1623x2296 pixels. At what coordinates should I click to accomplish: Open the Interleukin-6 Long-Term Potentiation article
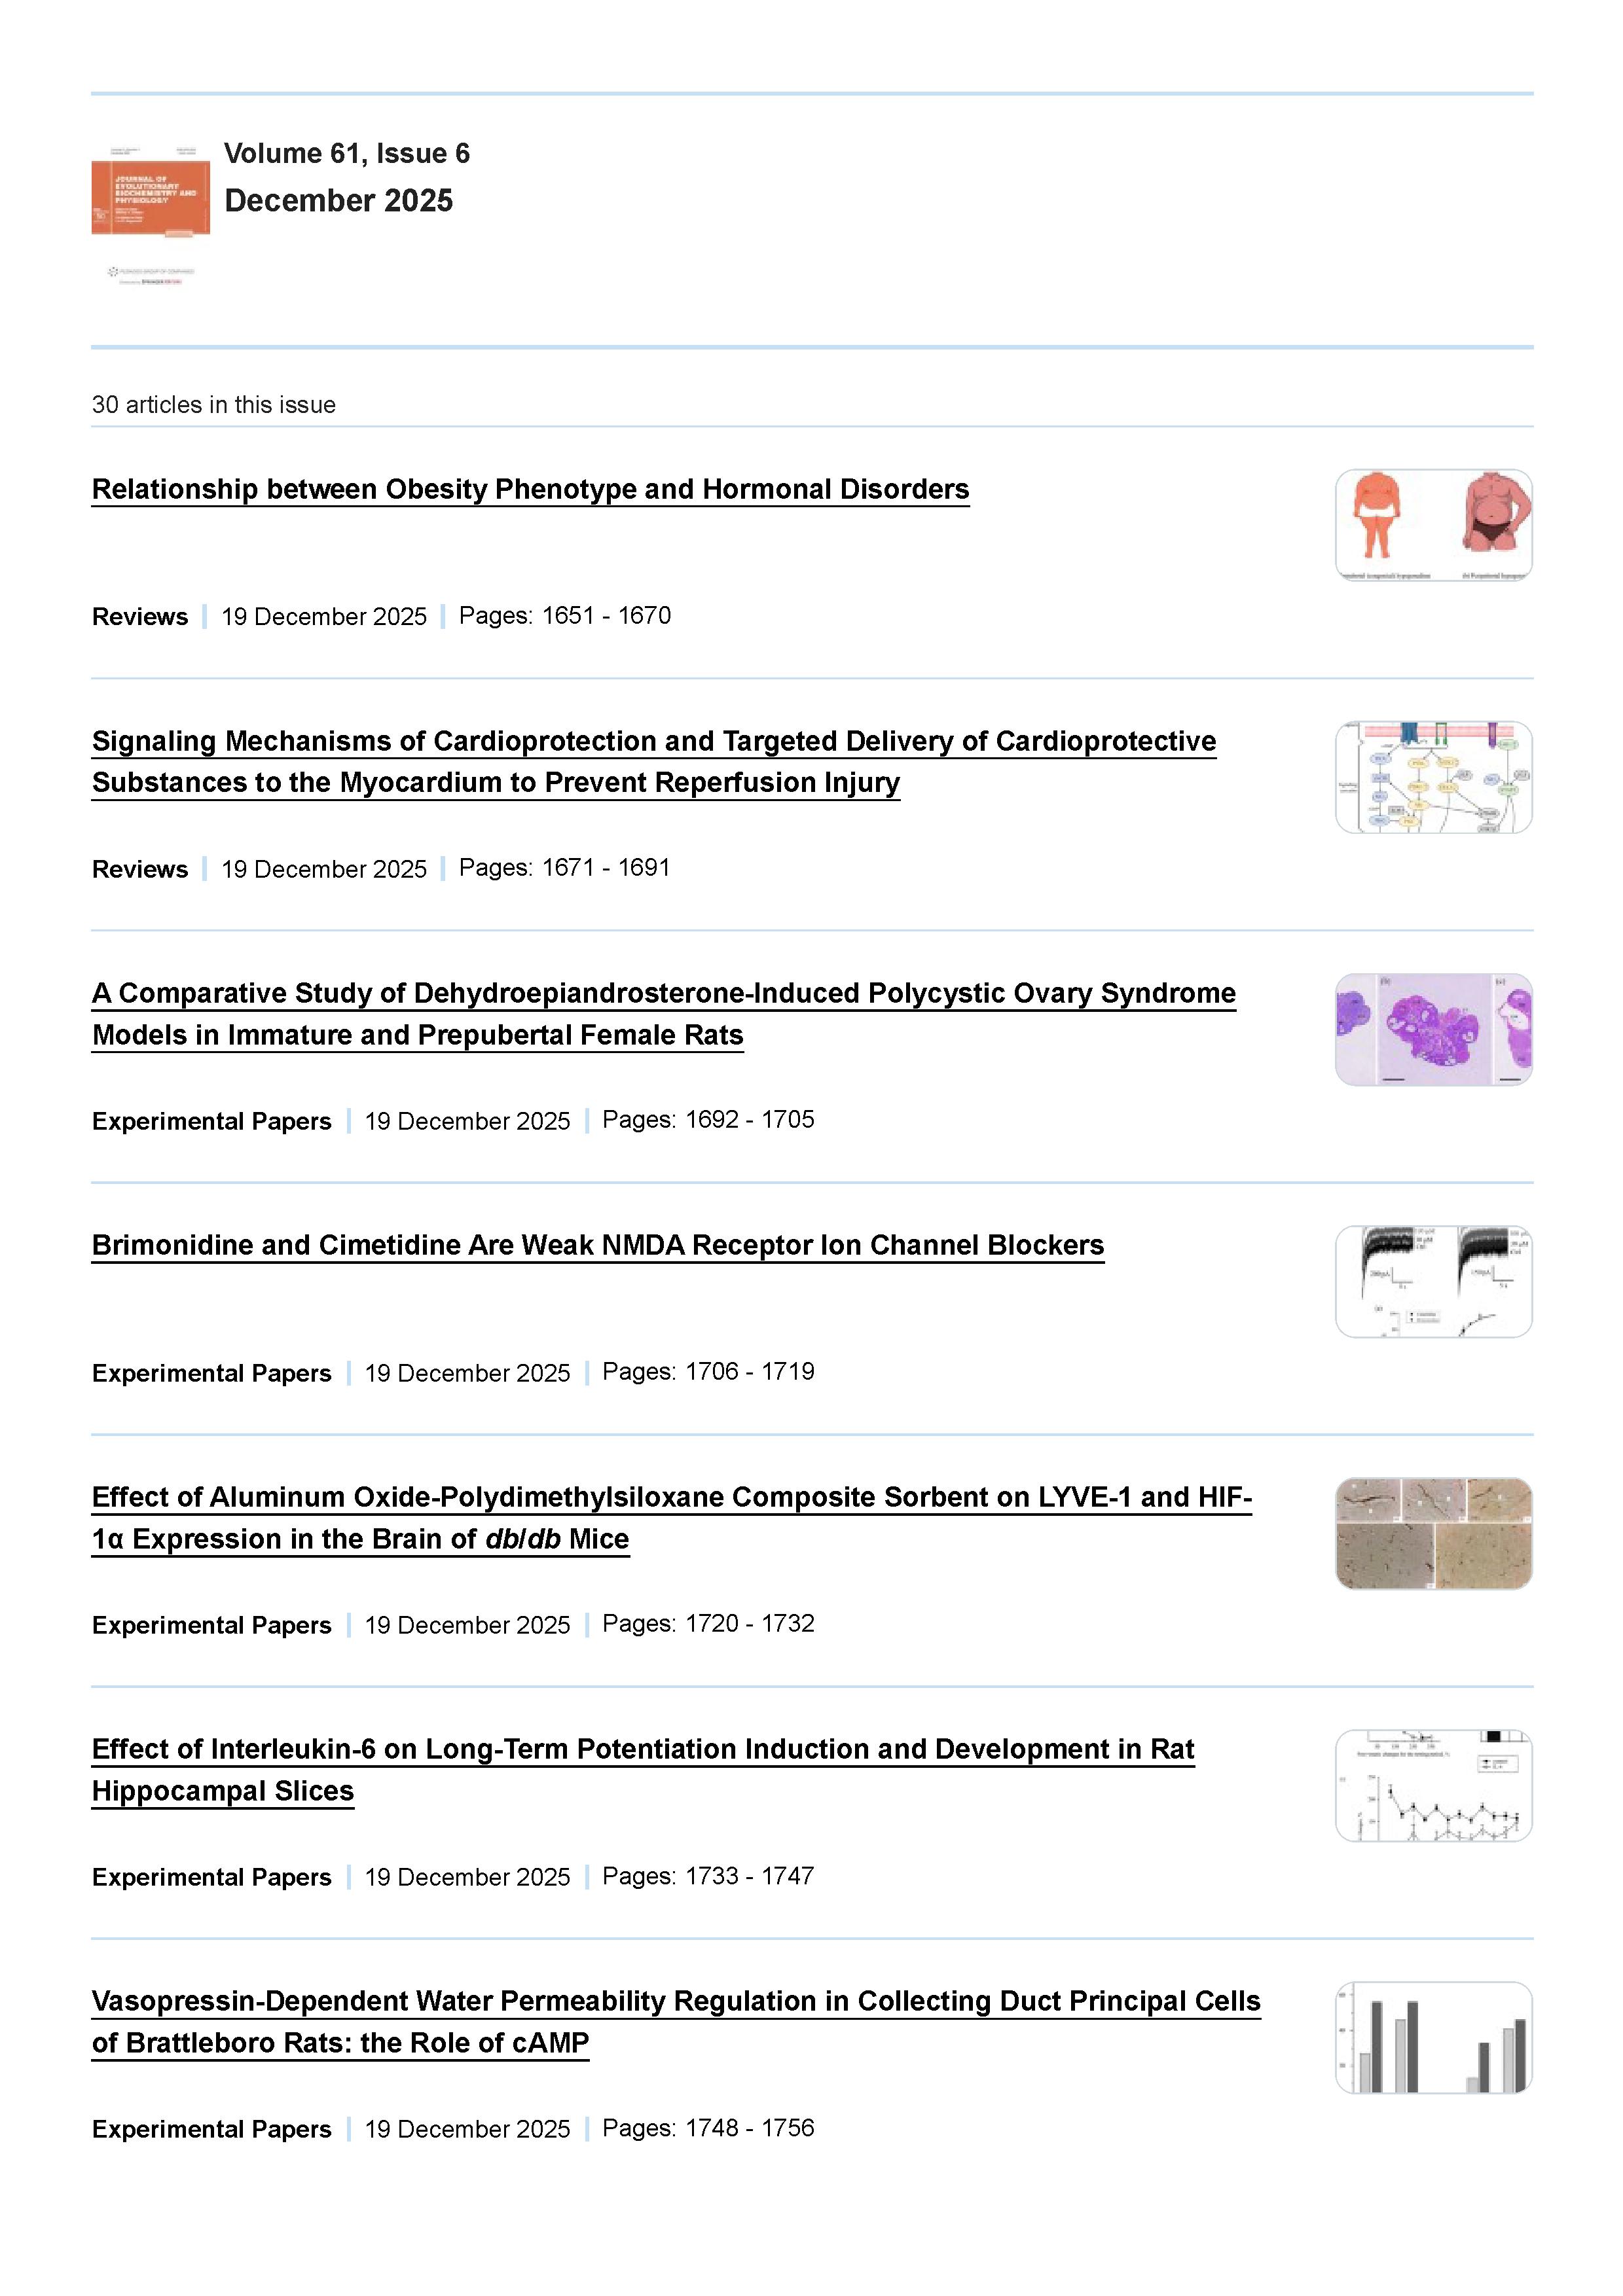(643, 1749)
